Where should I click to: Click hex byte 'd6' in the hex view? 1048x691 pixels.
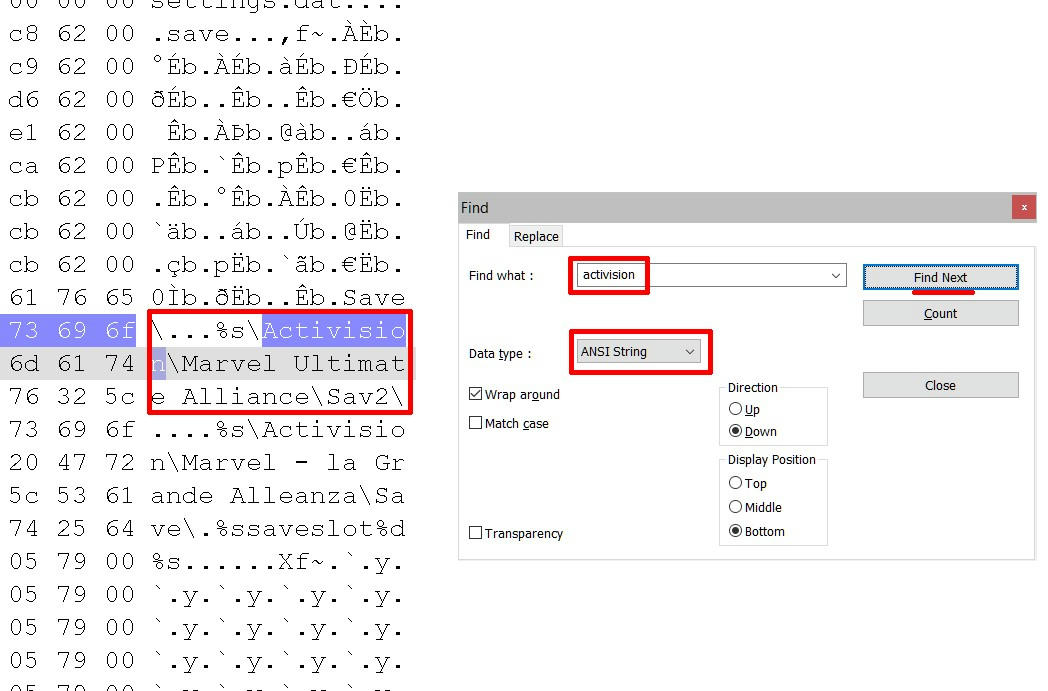point(24,100)
